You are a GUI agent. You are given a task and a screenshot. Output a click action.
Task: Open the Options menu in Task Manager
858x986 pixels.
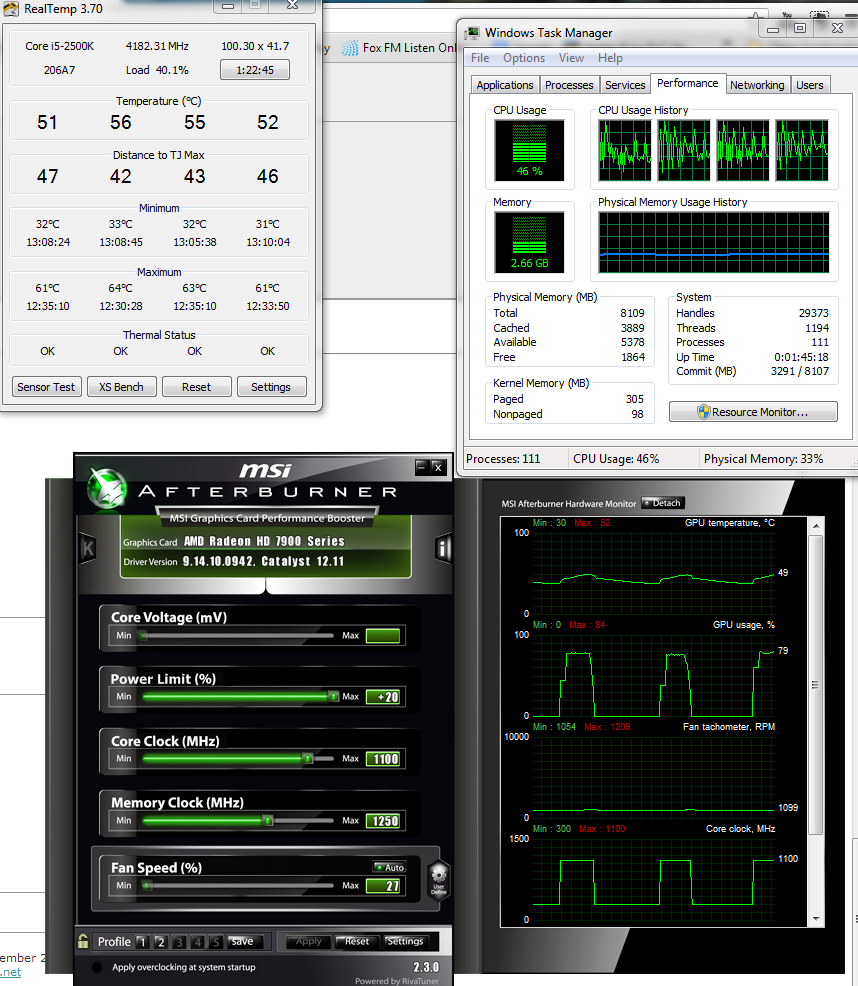click(524, 58)
